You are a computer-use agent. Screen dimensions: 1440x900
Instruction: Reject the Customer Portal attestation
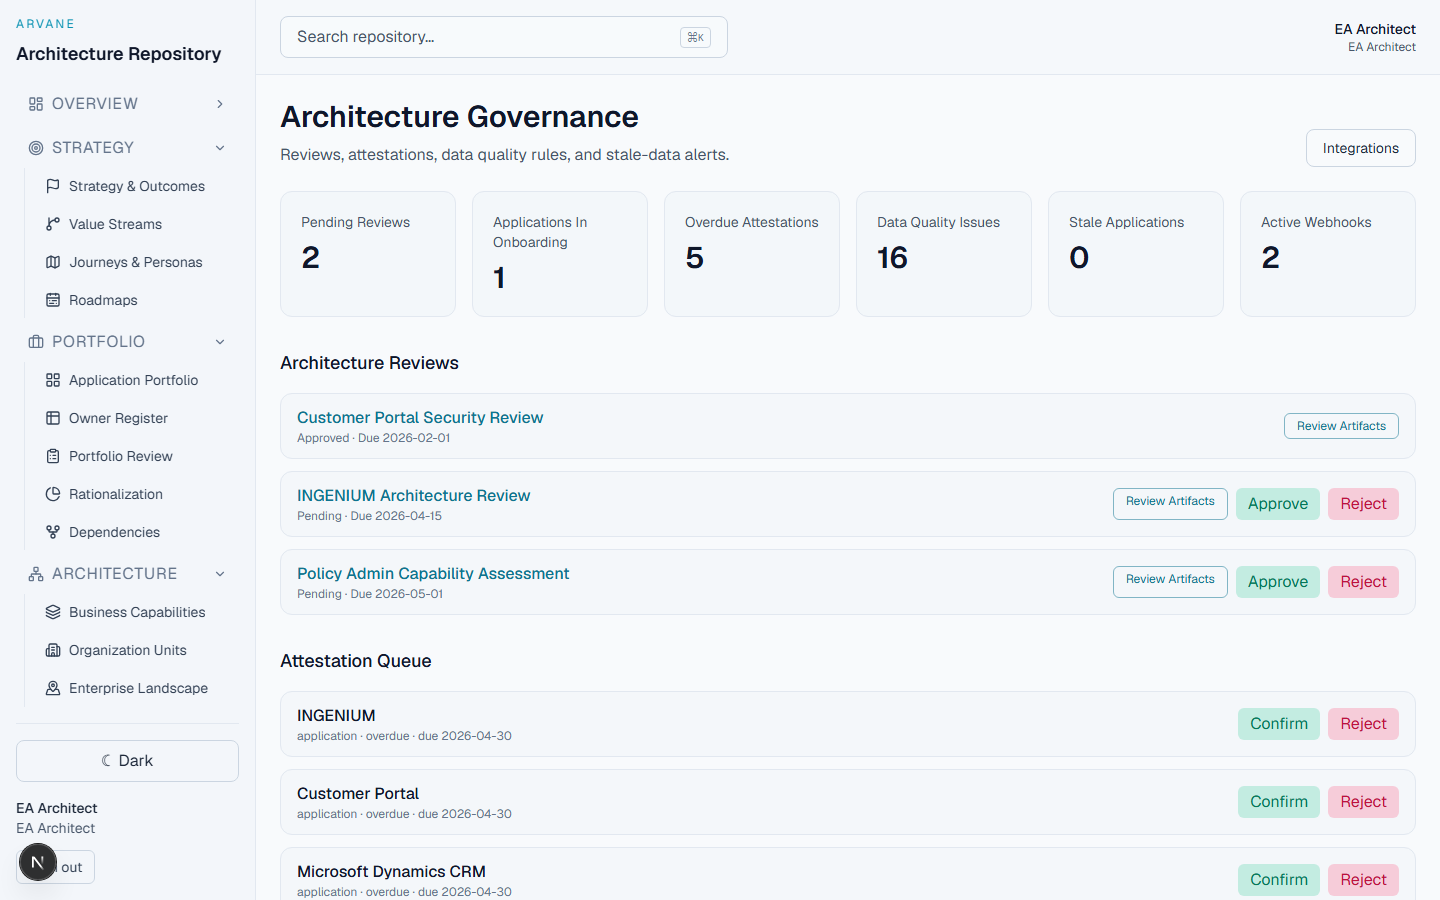(1363, 802)
